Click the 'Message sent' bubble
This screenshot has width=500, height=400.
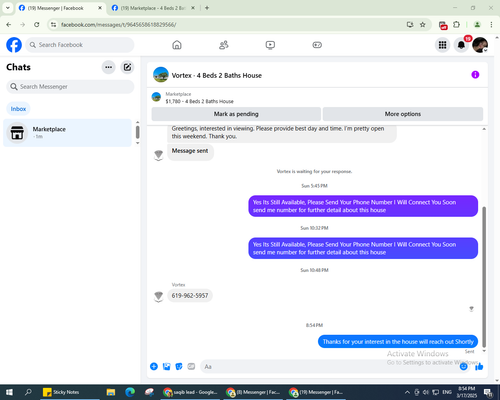point(190,151)
